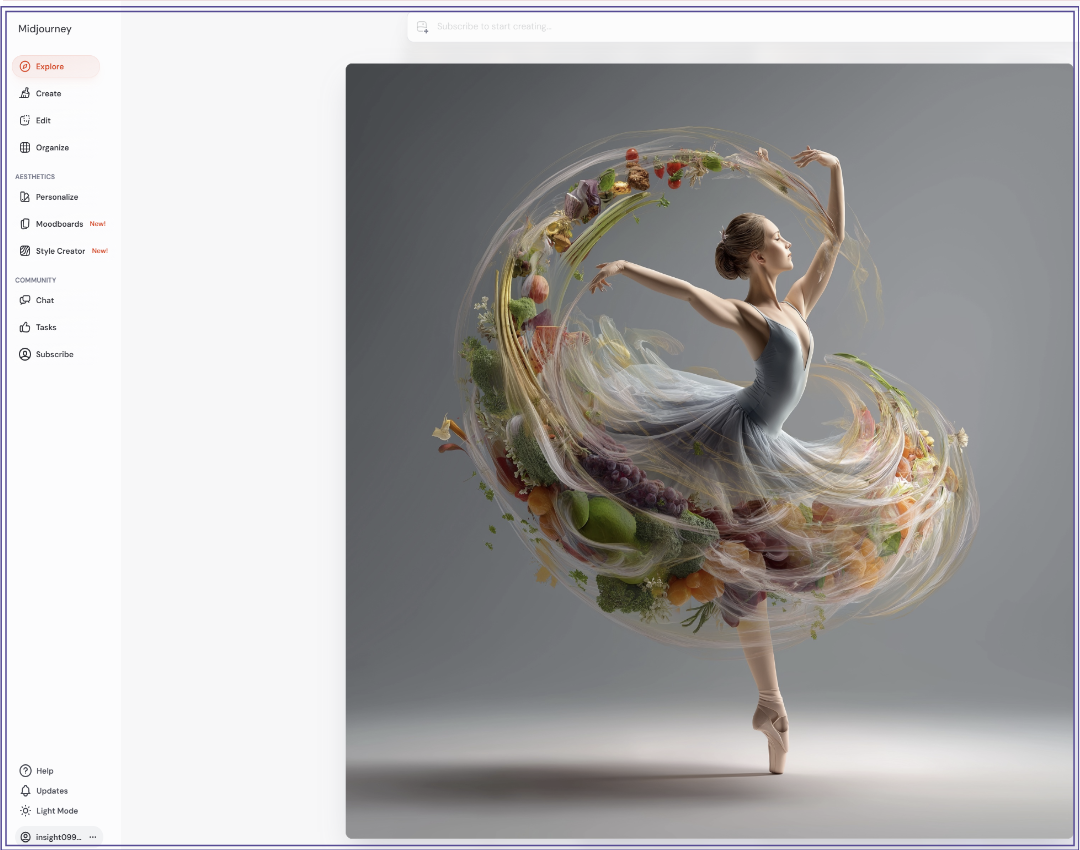Click the Explore compass icon
This screenshot has width=1080, height=850.
tap(25, 67)
